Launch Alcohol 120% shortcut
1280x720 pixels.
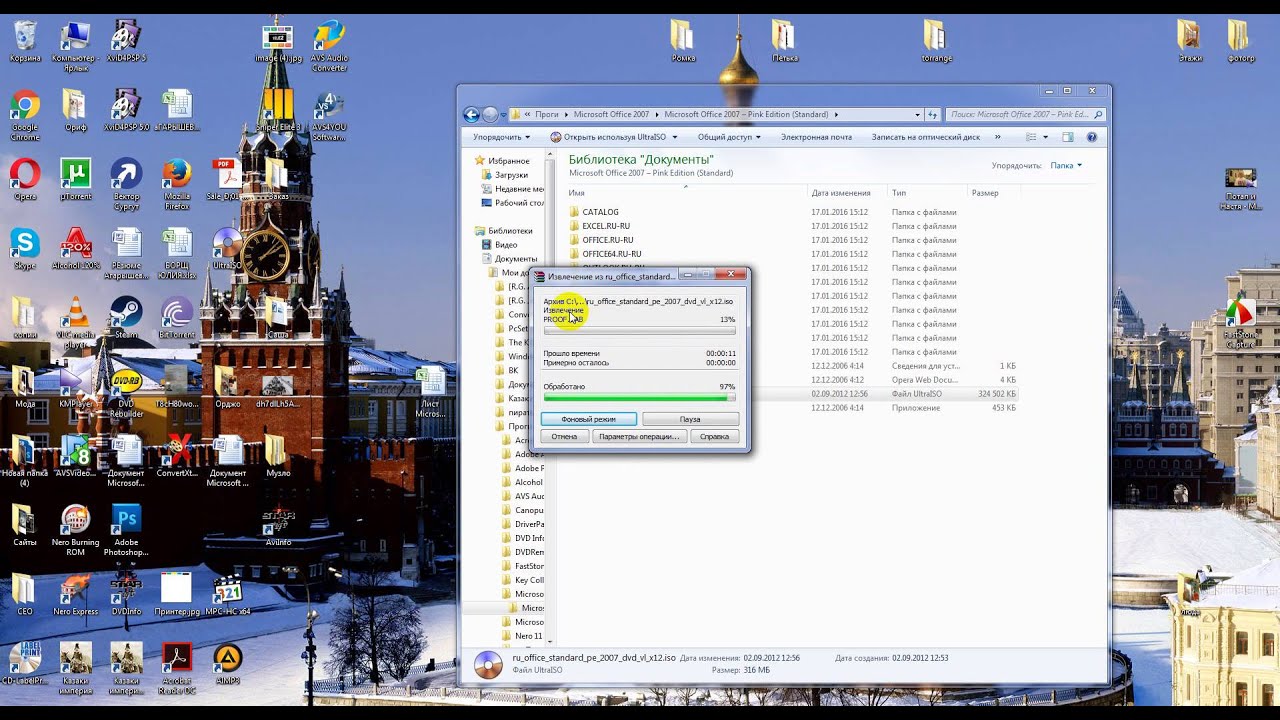[x=76, y=249]
